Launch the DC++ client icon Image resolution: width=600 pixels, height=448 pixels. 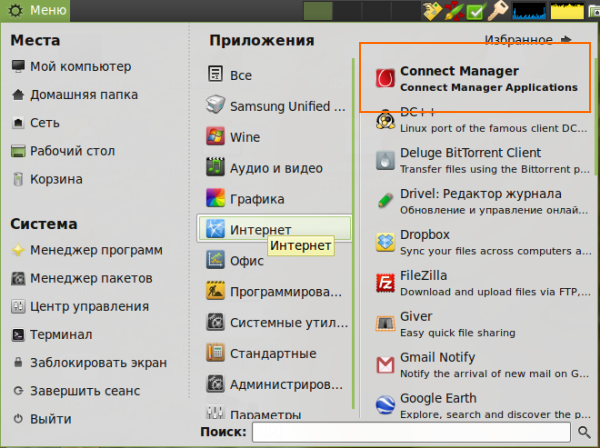pos(386,120)
